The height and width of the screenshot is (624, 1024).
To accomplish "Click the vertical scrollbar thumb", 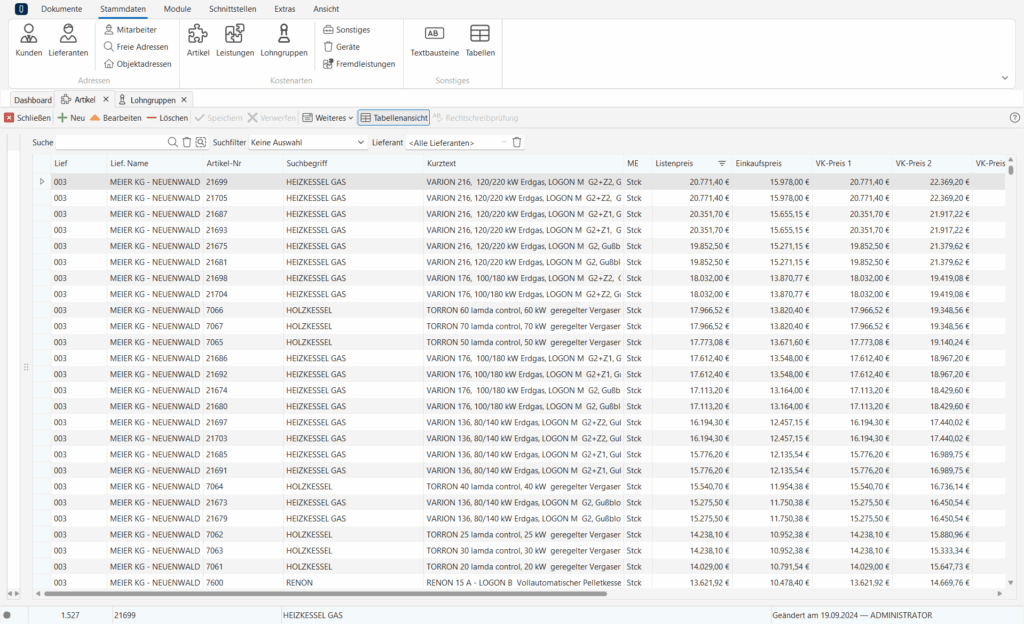I will tap(1011, 170).
